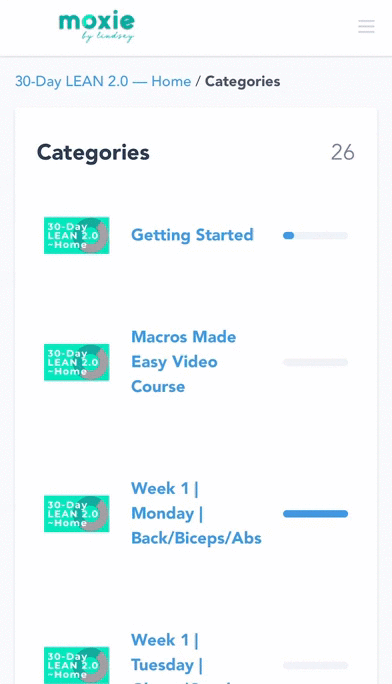Click the full Week 1 Monday progress bar
This screenshot has height=684, width=392.
315,514
